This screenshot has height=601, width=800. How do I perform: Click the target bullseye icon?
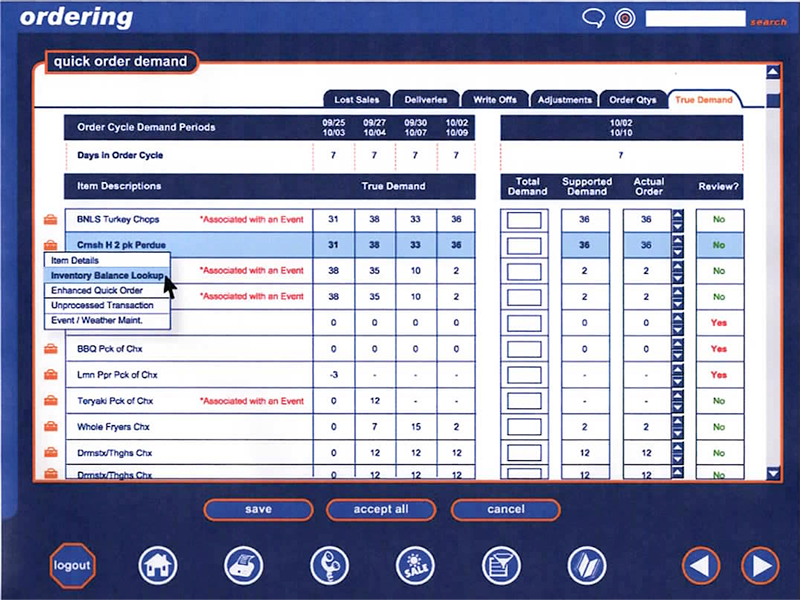coord(625,19)
